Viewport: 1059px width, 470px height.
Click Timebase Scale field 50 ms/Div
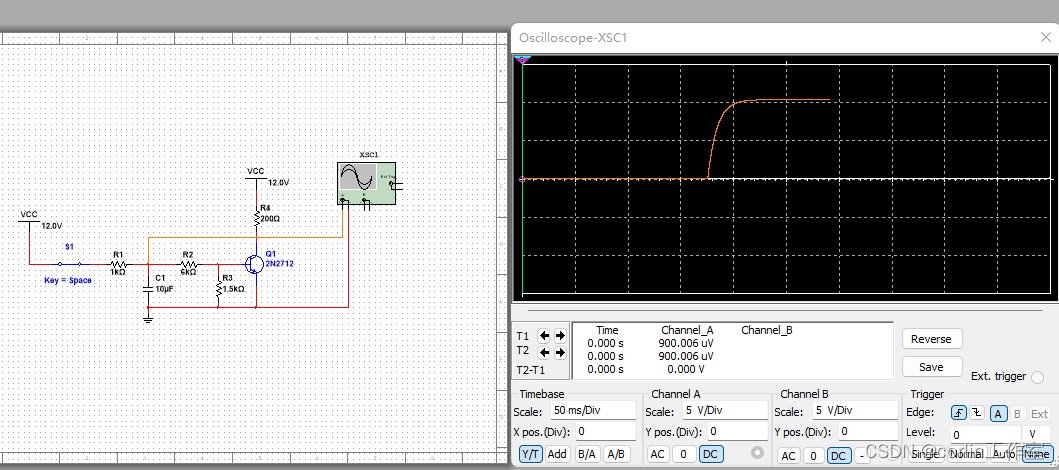(594, 410)
